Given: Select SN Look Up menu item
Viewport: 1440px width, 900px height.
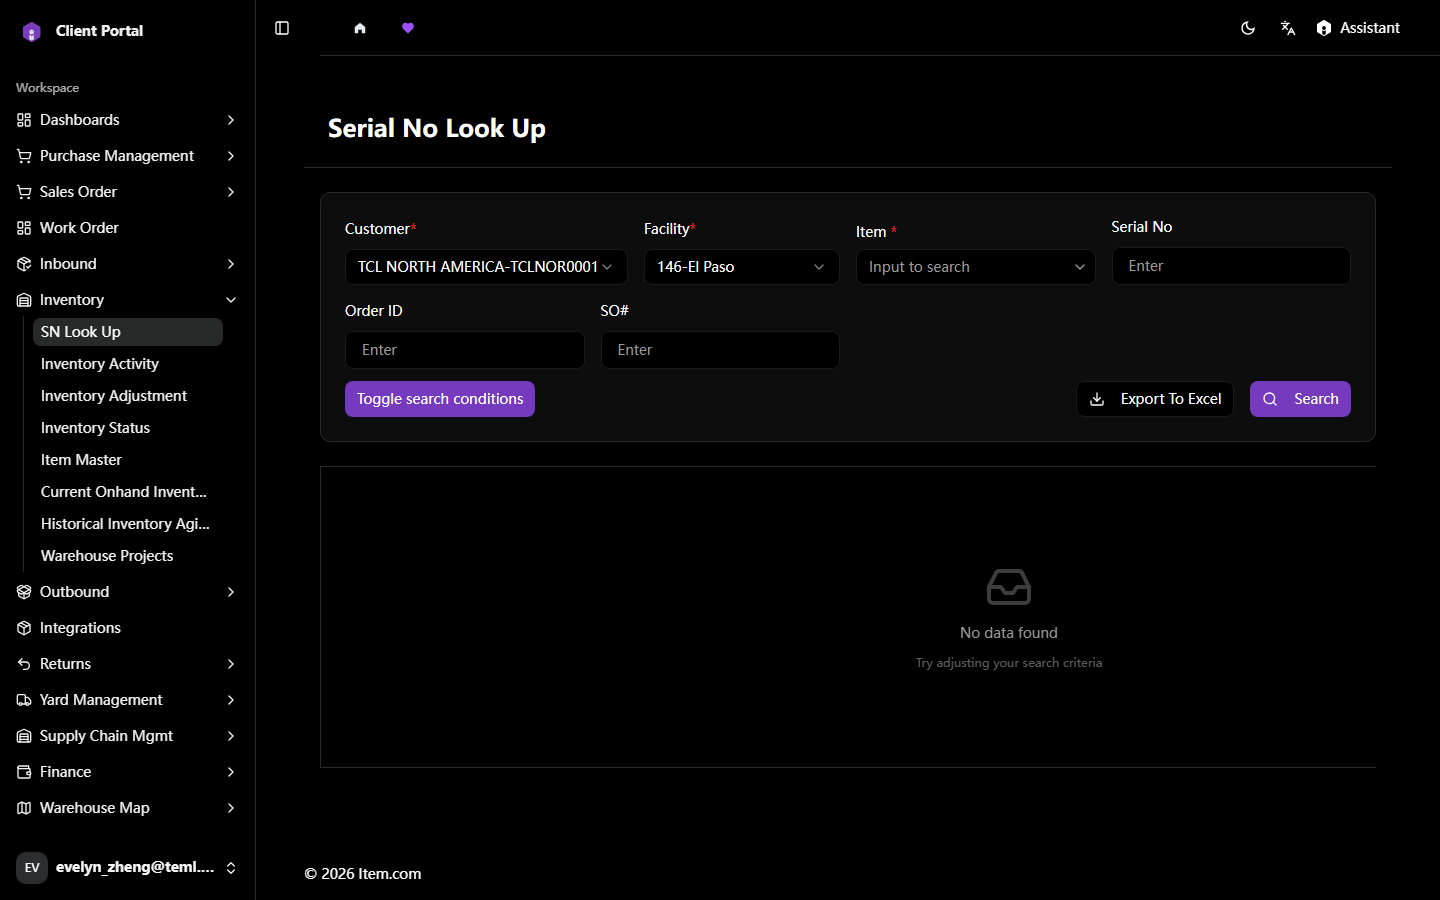Looking at the screenshot, I should coord(128,332).
